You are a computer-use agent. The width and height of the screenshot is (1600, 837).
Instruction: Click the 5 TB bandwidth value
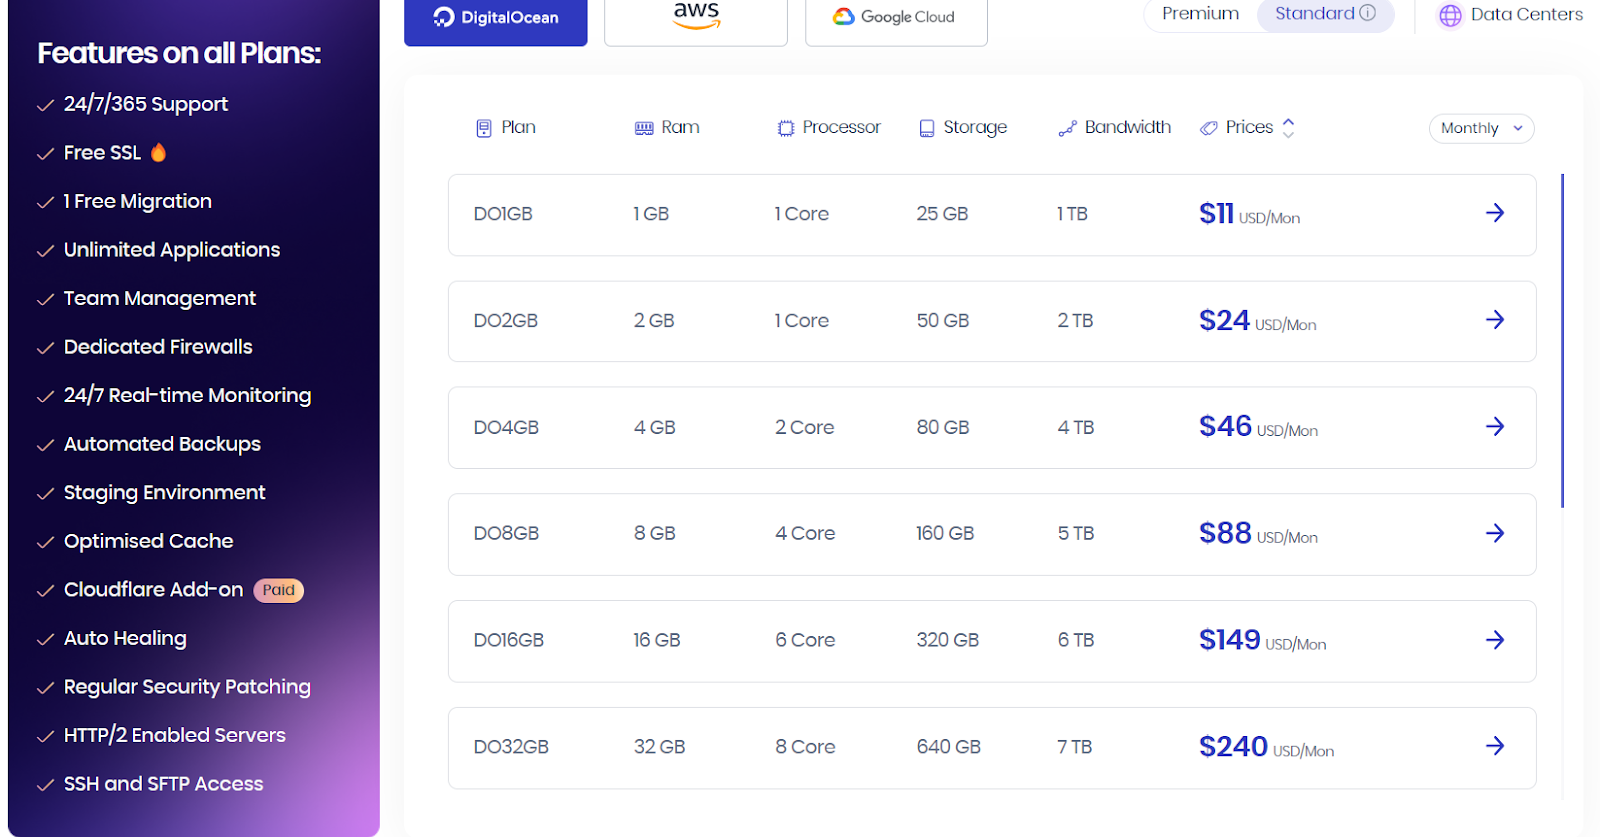coord(1076,534)
